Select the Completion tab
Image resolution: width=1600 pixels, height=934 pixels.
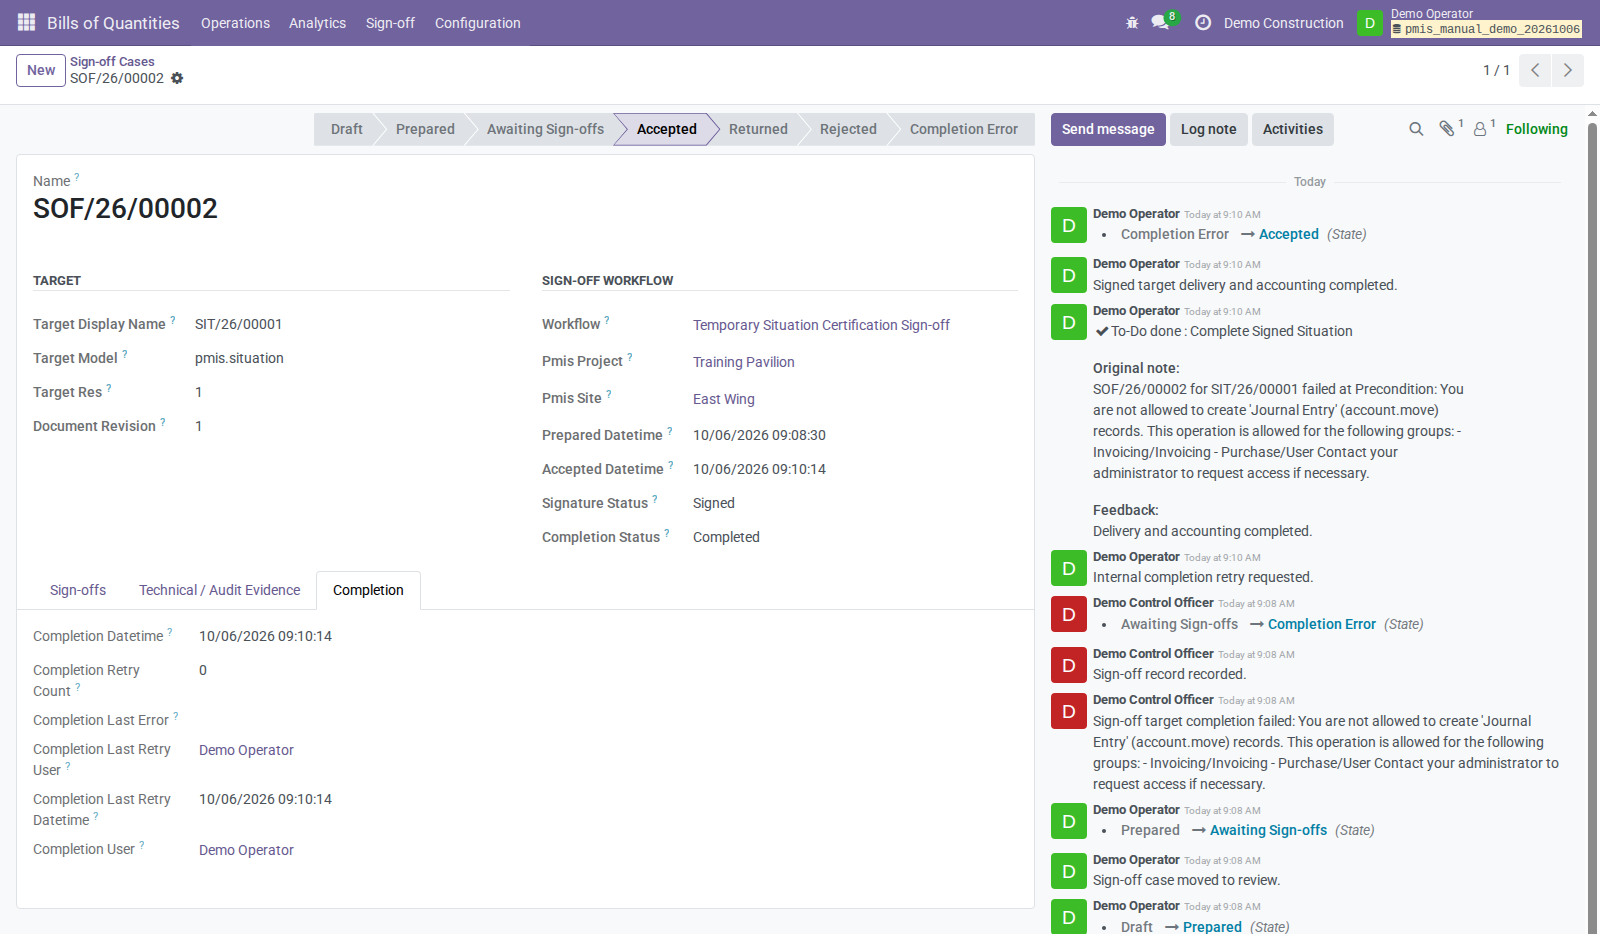click(368, 590)
